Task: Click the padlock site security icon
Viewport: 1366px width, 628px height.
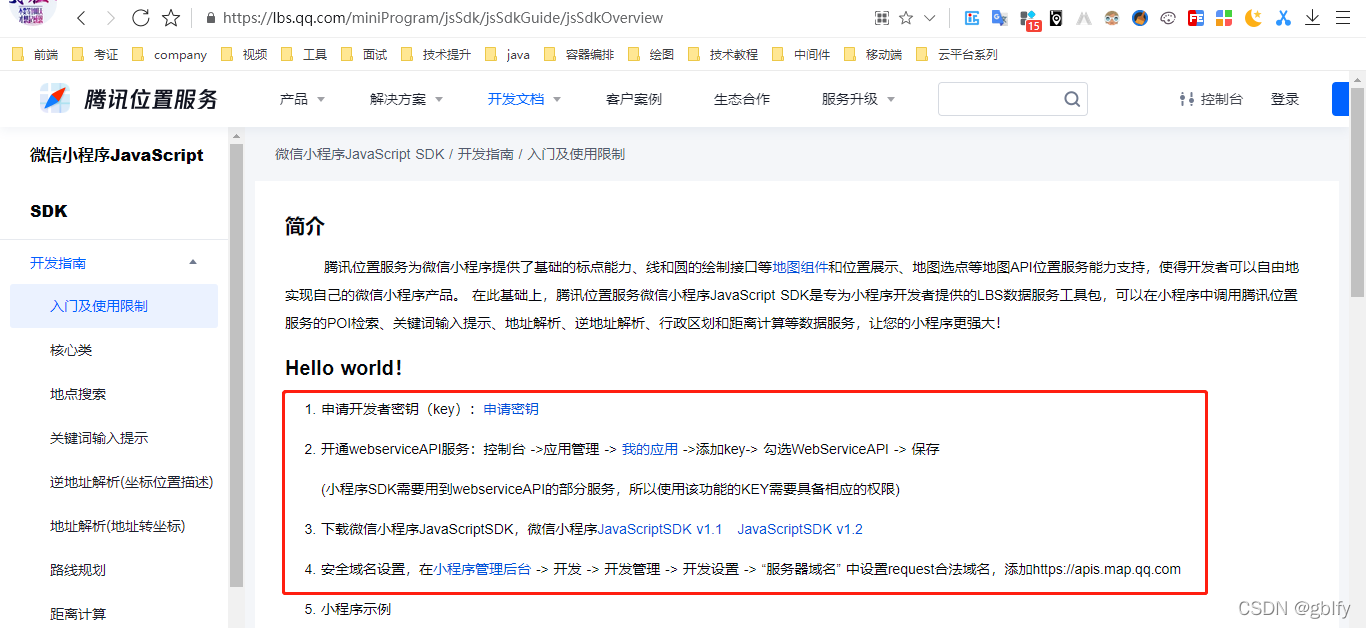Action: [x=210, y=18]
